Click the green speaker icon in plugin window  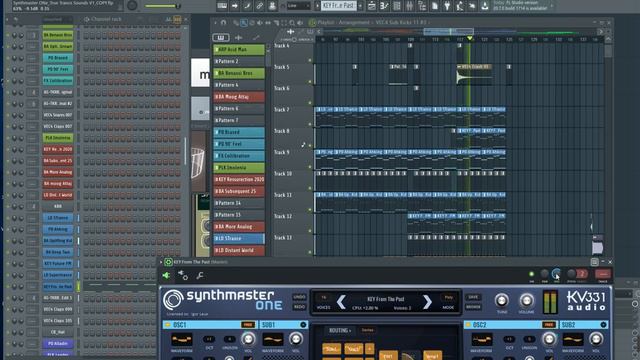[166, 276]
